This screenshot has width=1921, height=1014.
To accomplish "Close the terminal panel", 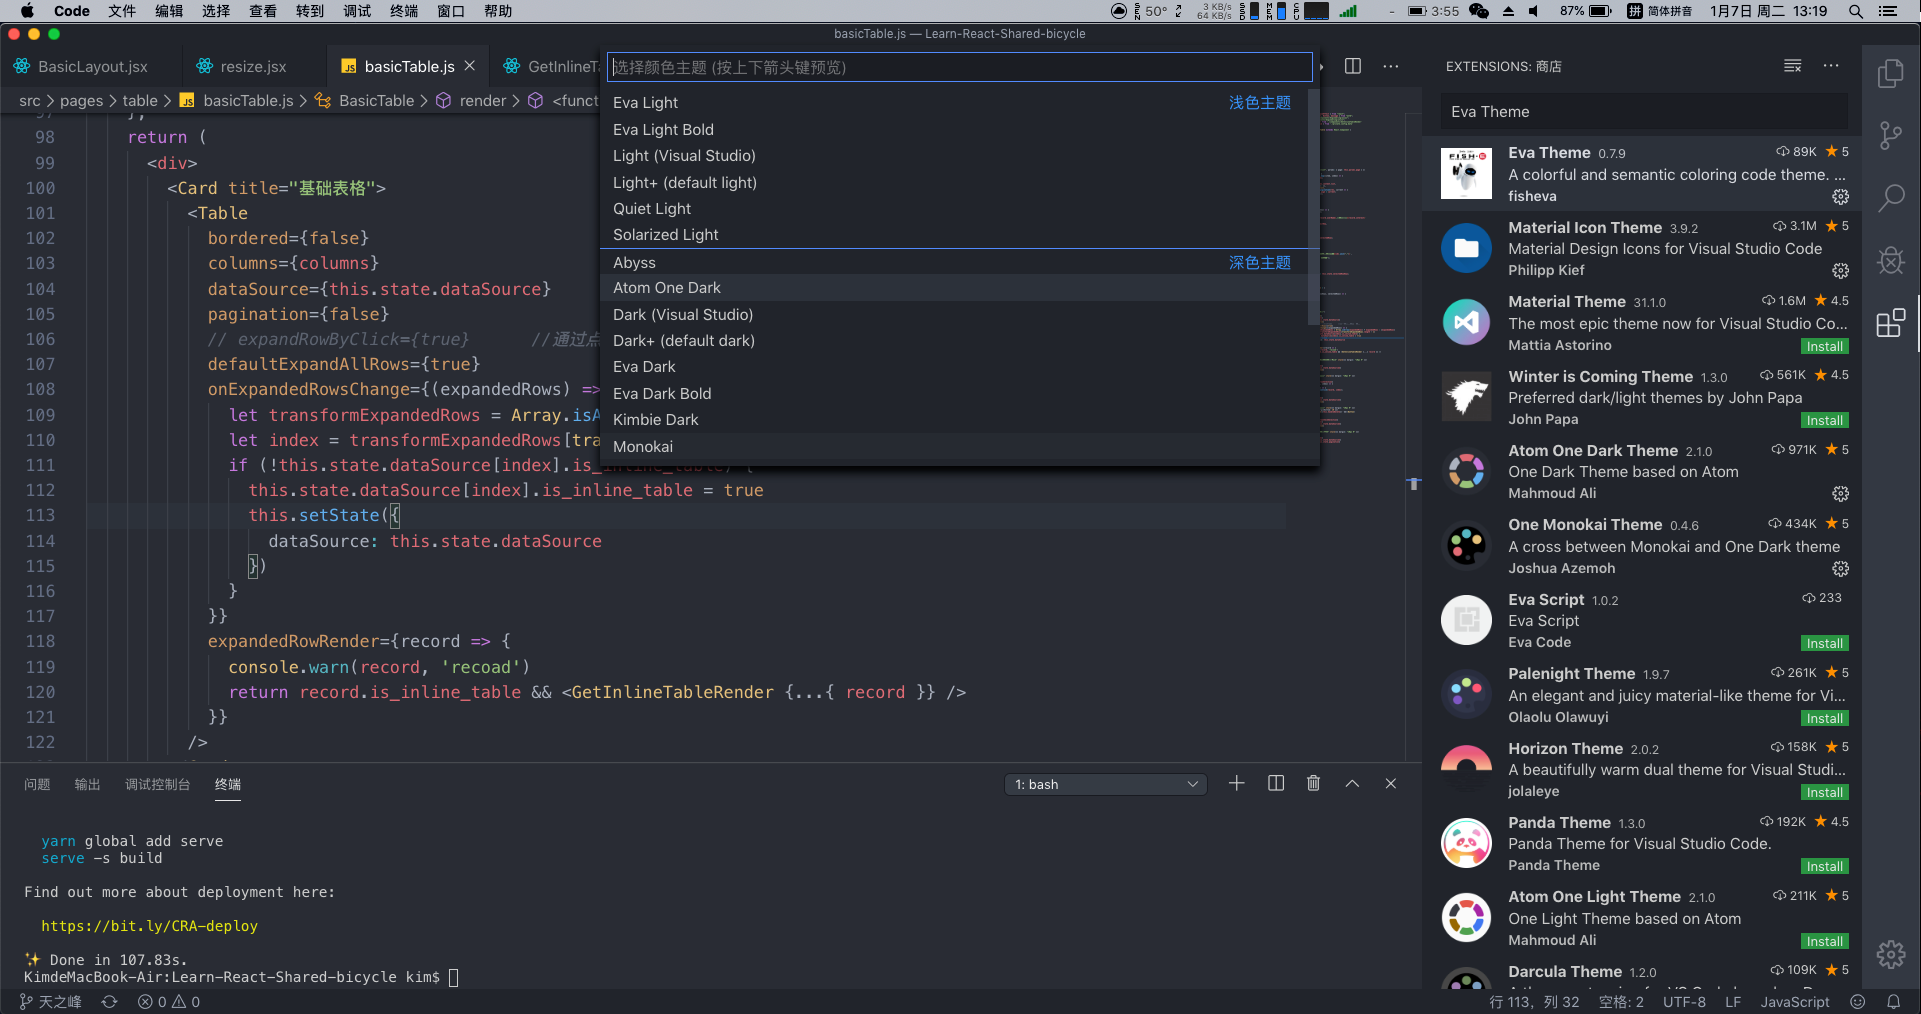I will click(x=1391, y=784).
